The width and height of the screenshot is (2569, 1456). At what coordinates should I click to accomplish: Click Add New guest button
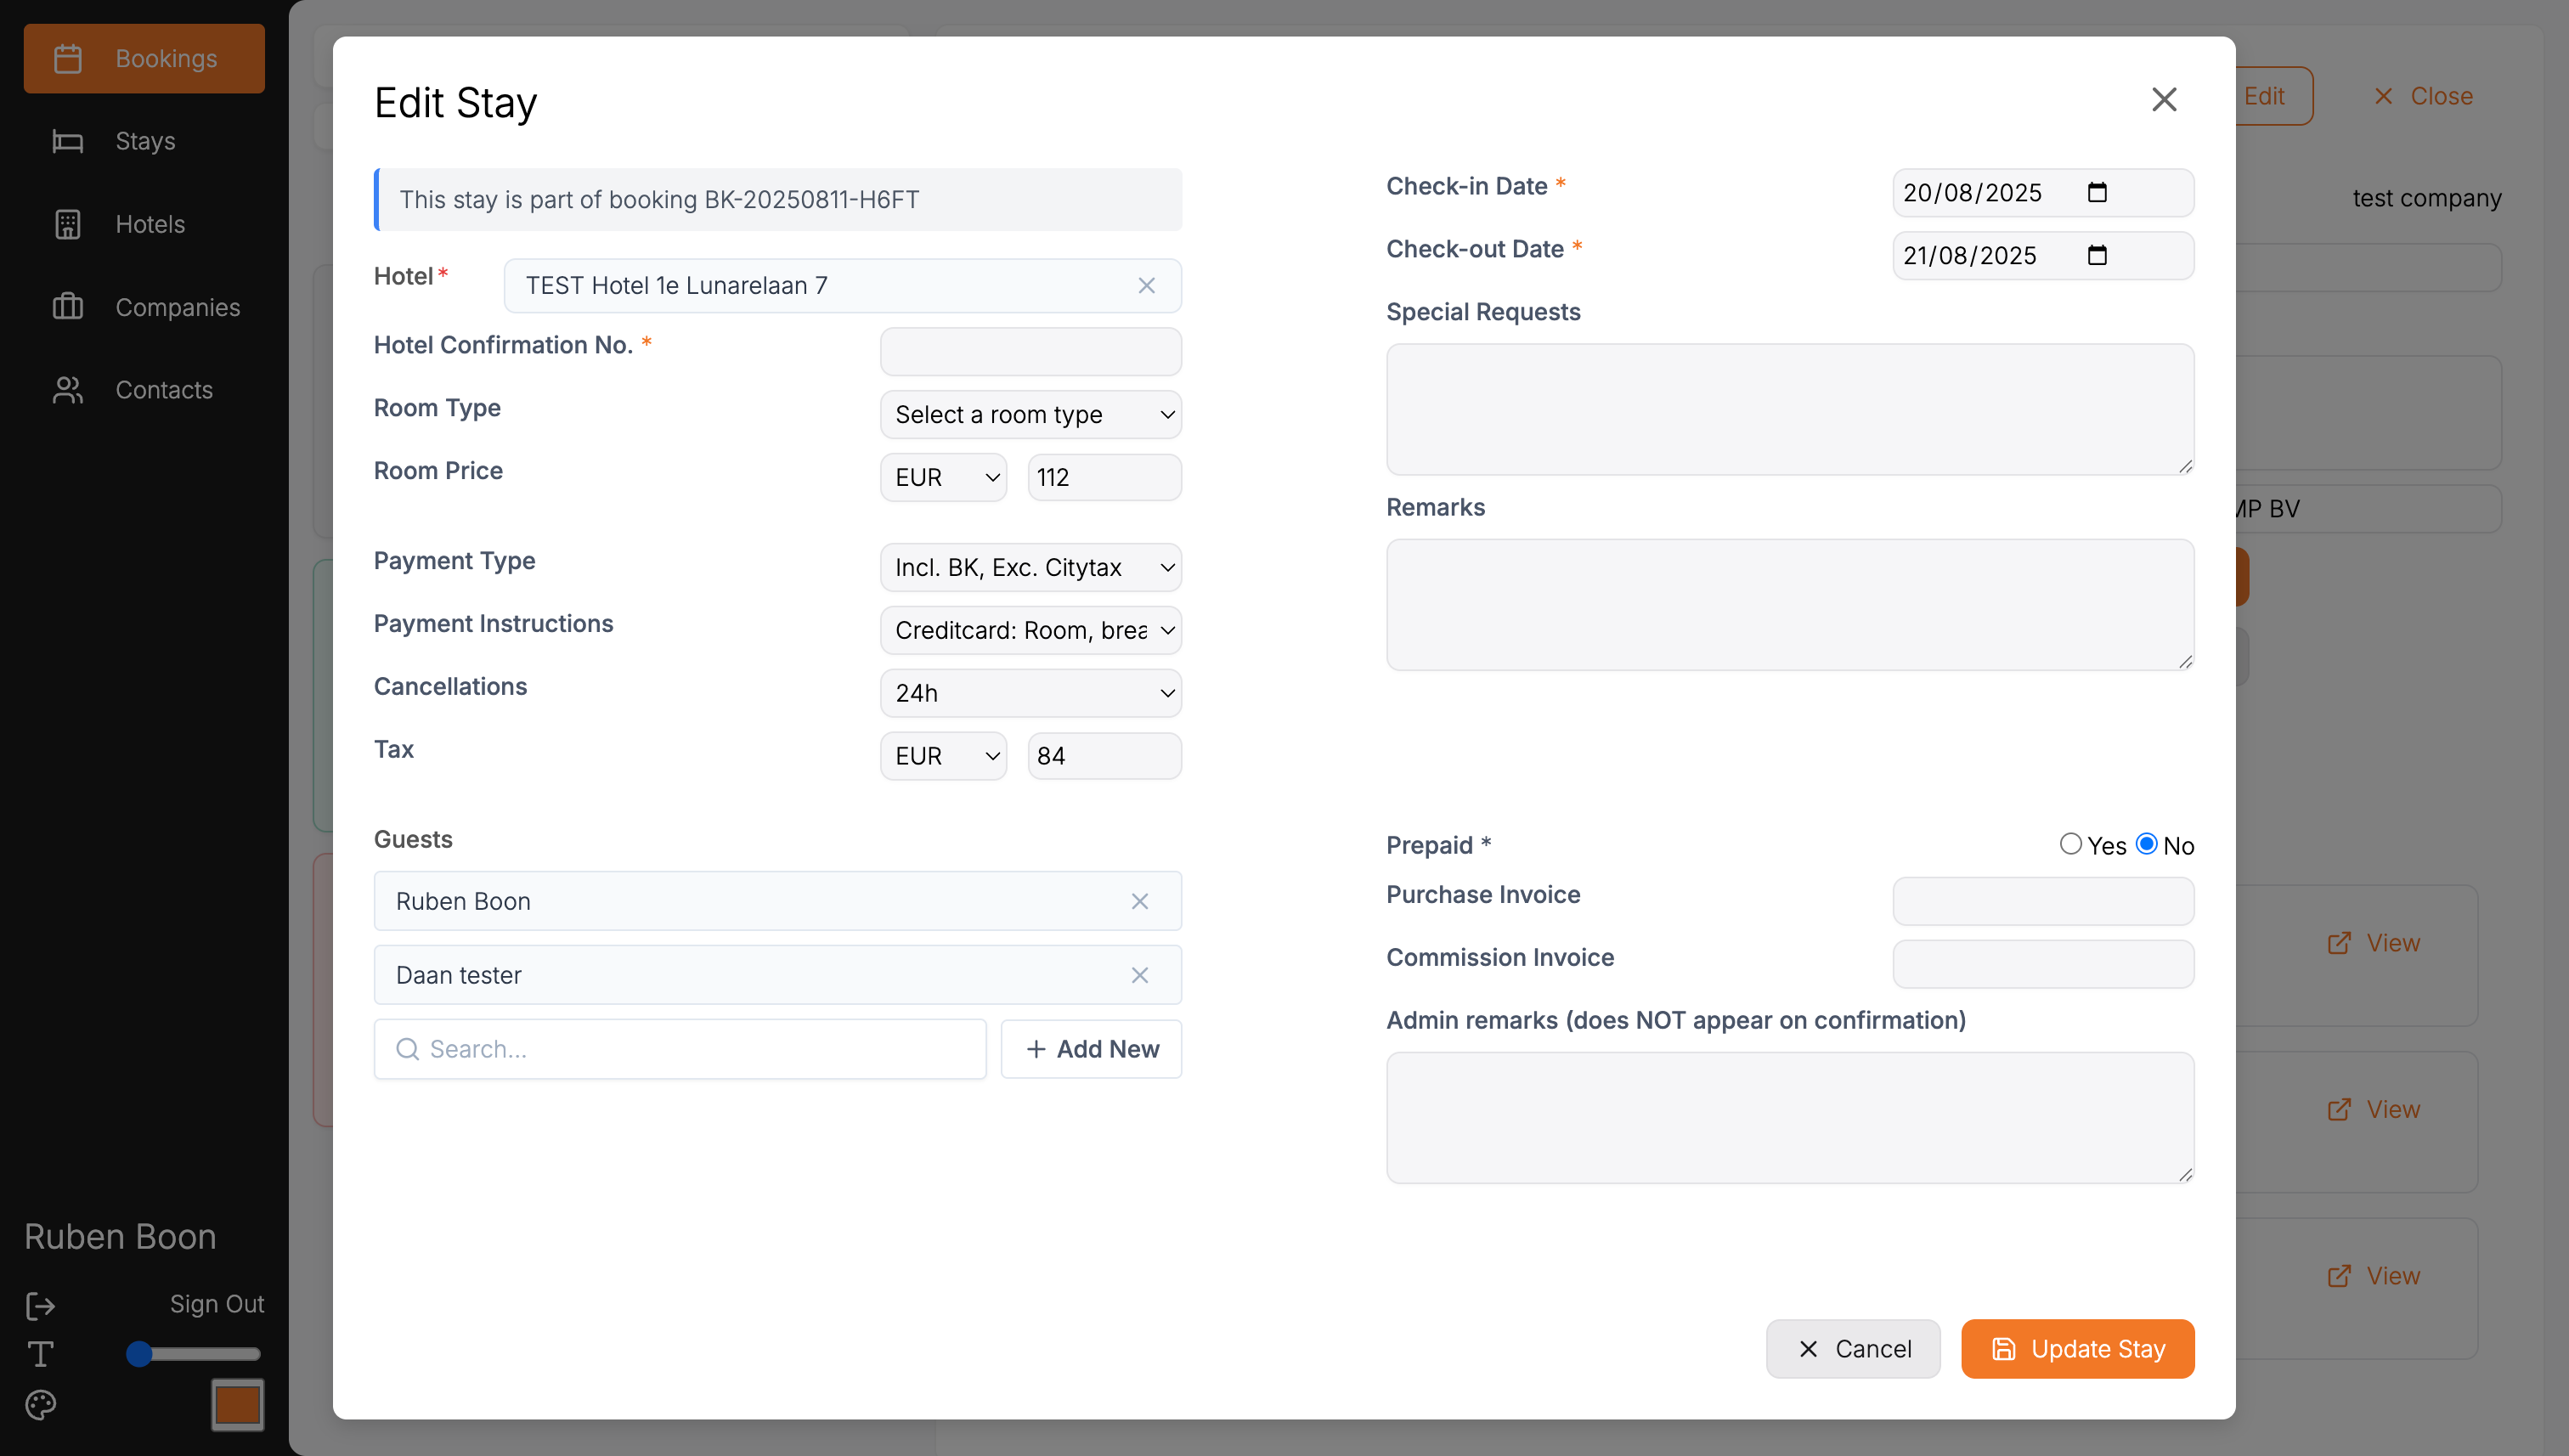pos(1091,1049)
